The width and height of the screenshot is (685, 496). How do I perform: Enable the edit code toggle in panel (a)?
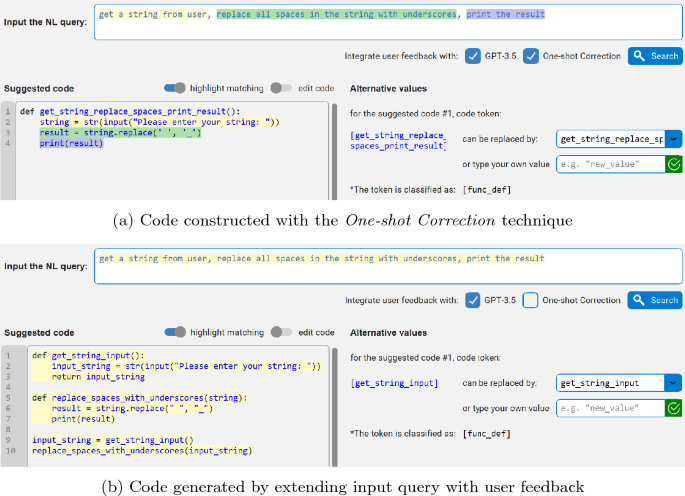[x=281, y=88]
